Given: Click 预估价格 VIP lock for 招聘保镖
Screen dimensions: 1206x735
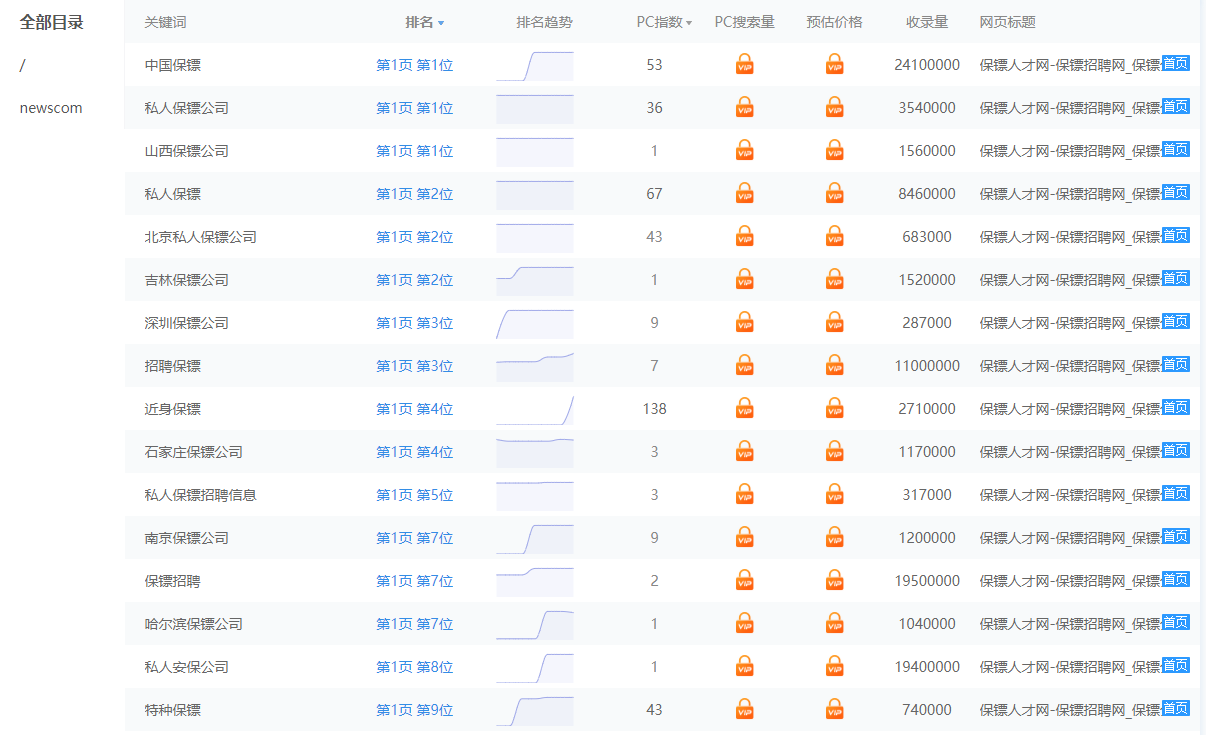Looking at the screenshot, I should 835,366.
